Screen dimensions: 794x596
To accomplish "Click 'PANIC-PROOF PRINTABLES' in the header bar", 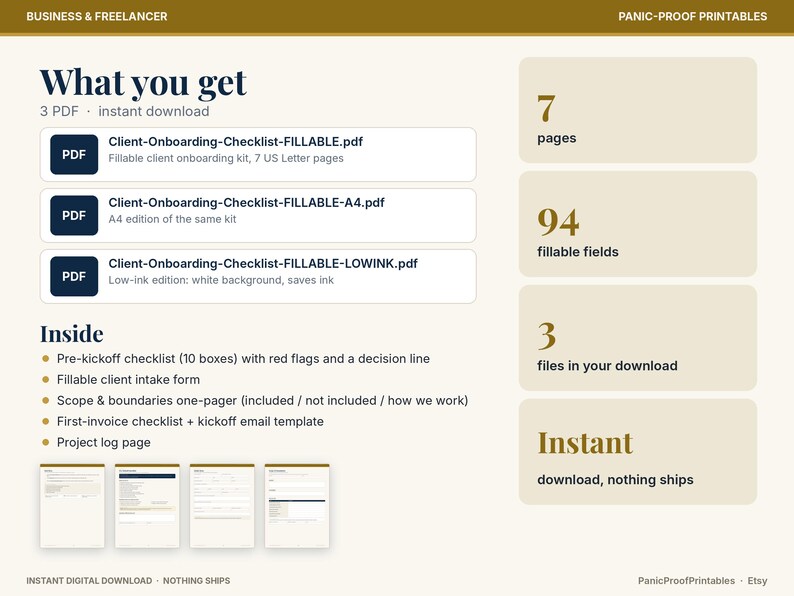I will [692, 16].
